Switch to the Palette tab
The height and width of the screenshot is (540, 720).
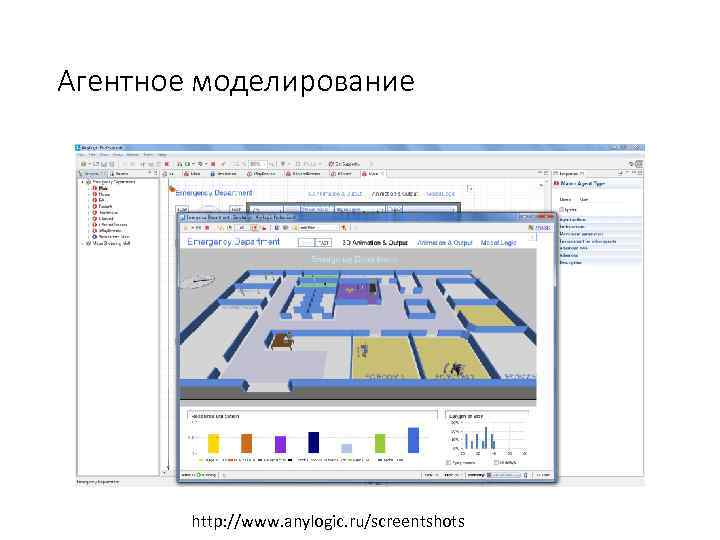(122, 174)
